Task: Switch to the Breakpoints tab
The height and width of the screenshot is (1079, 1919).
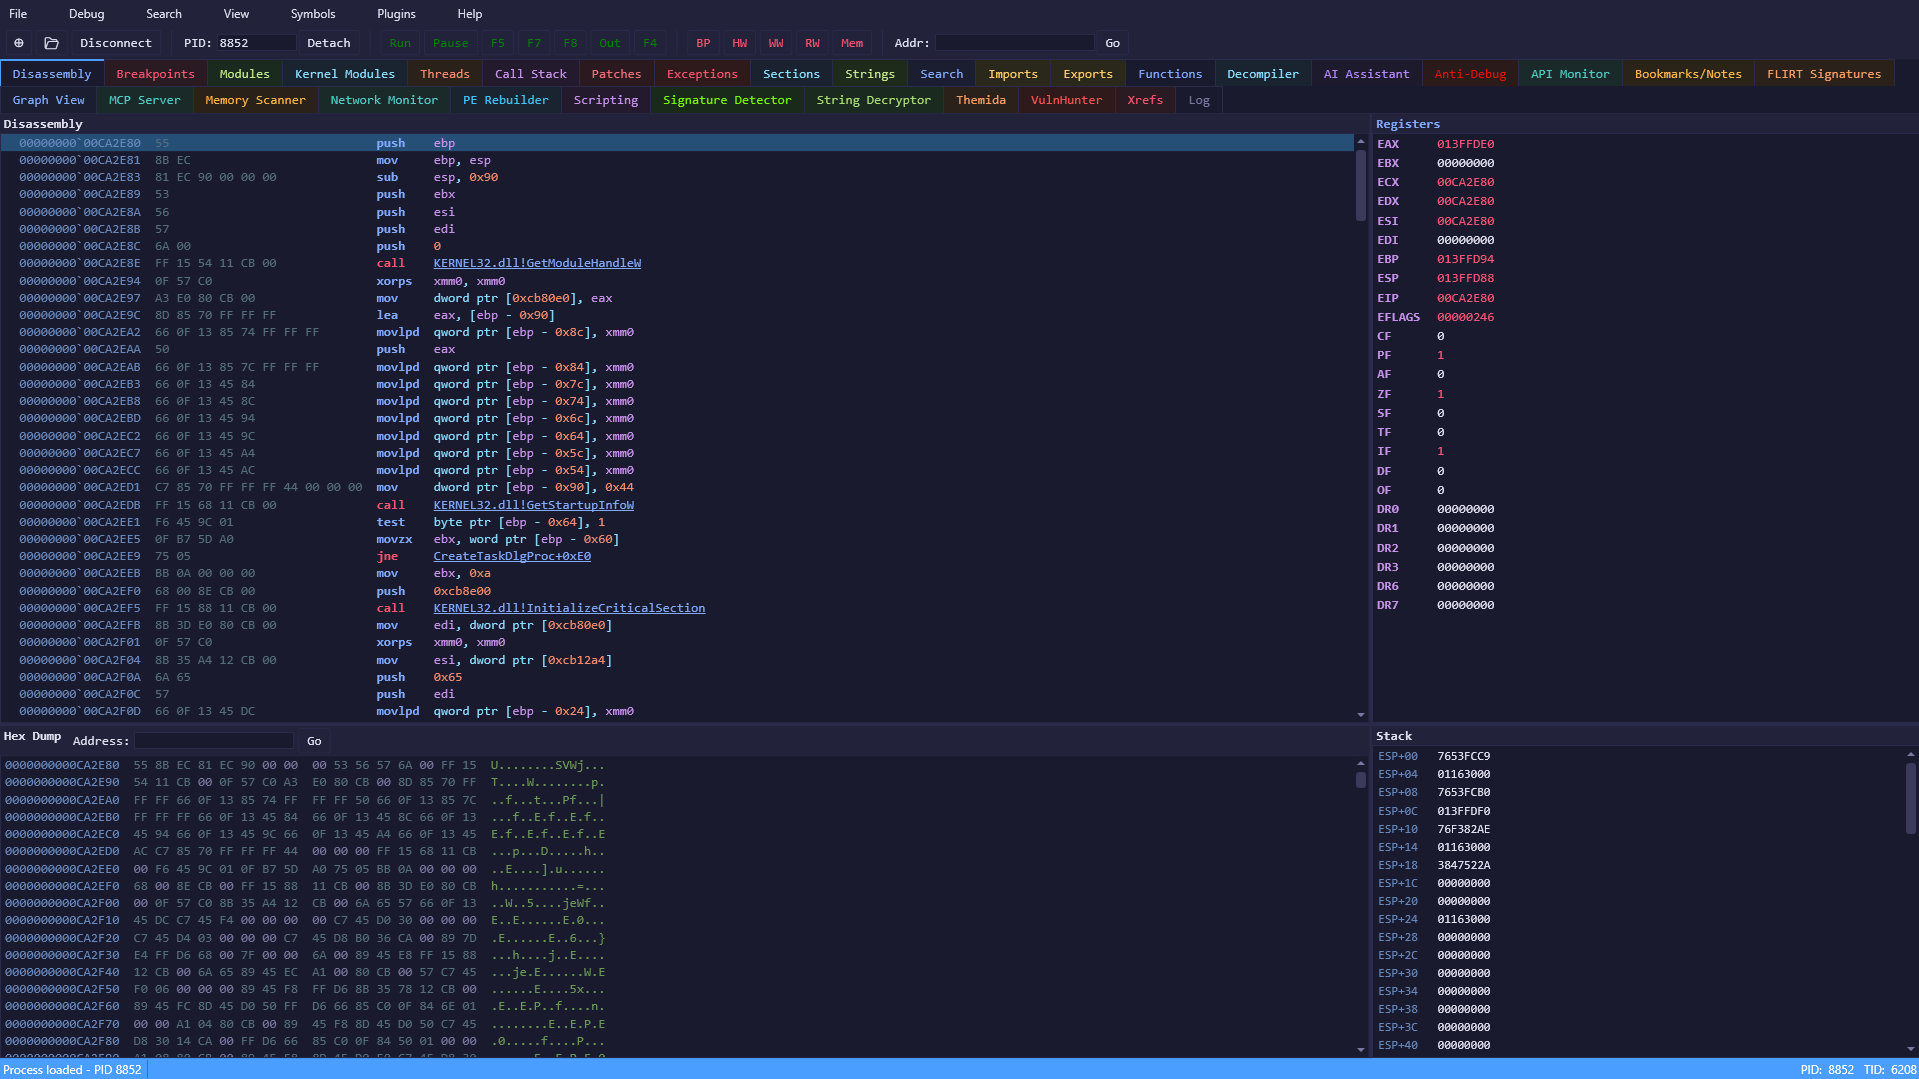Action: (155, 74)
